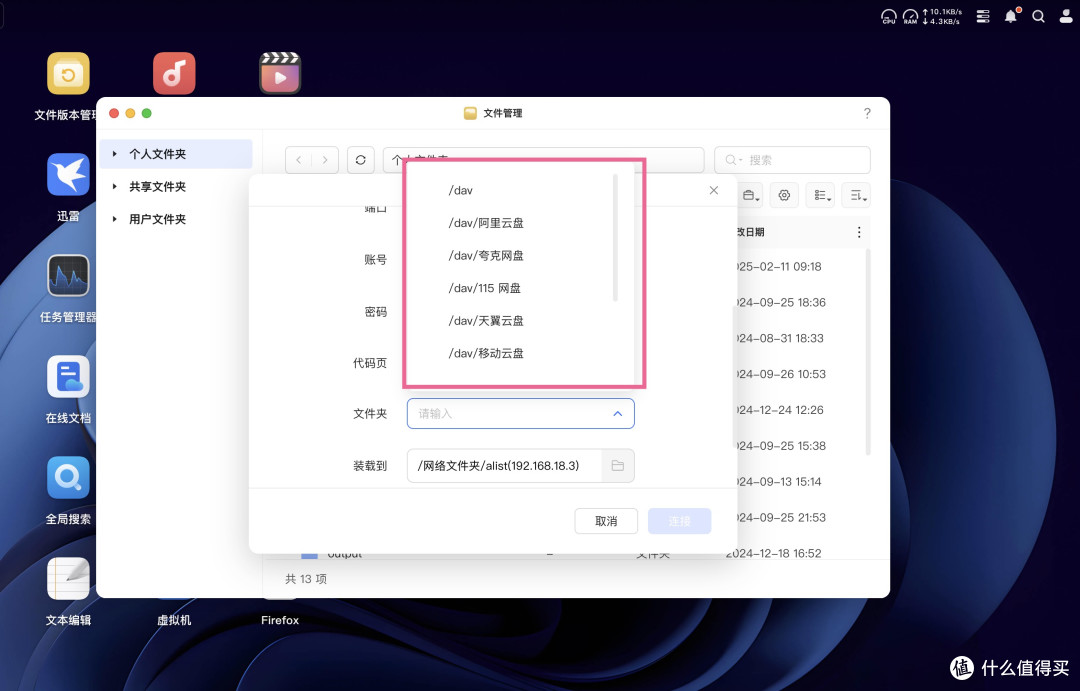Viewport: 1080px width, 691px height.
Task: Expand the 个人文件夹 tree node
Action: point(114,154)
